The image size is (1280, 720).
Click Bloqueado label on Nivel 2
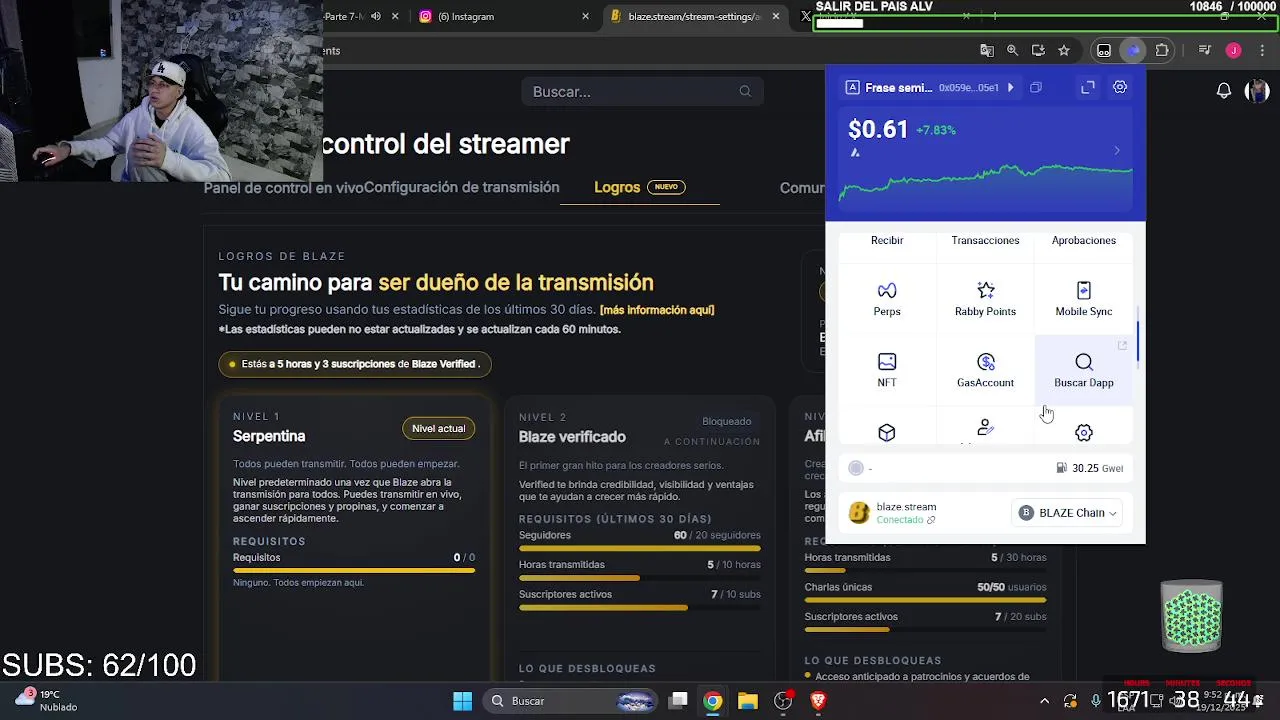(726, 421)
